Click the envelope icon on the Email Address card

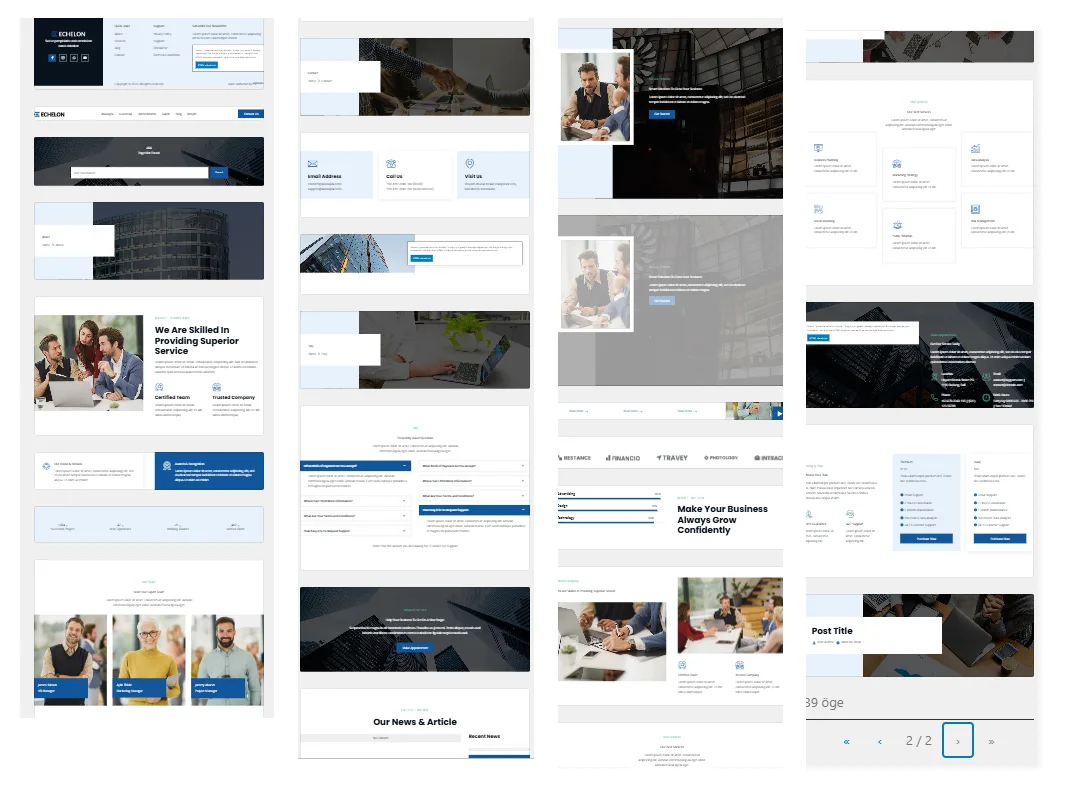click(312, 163)
